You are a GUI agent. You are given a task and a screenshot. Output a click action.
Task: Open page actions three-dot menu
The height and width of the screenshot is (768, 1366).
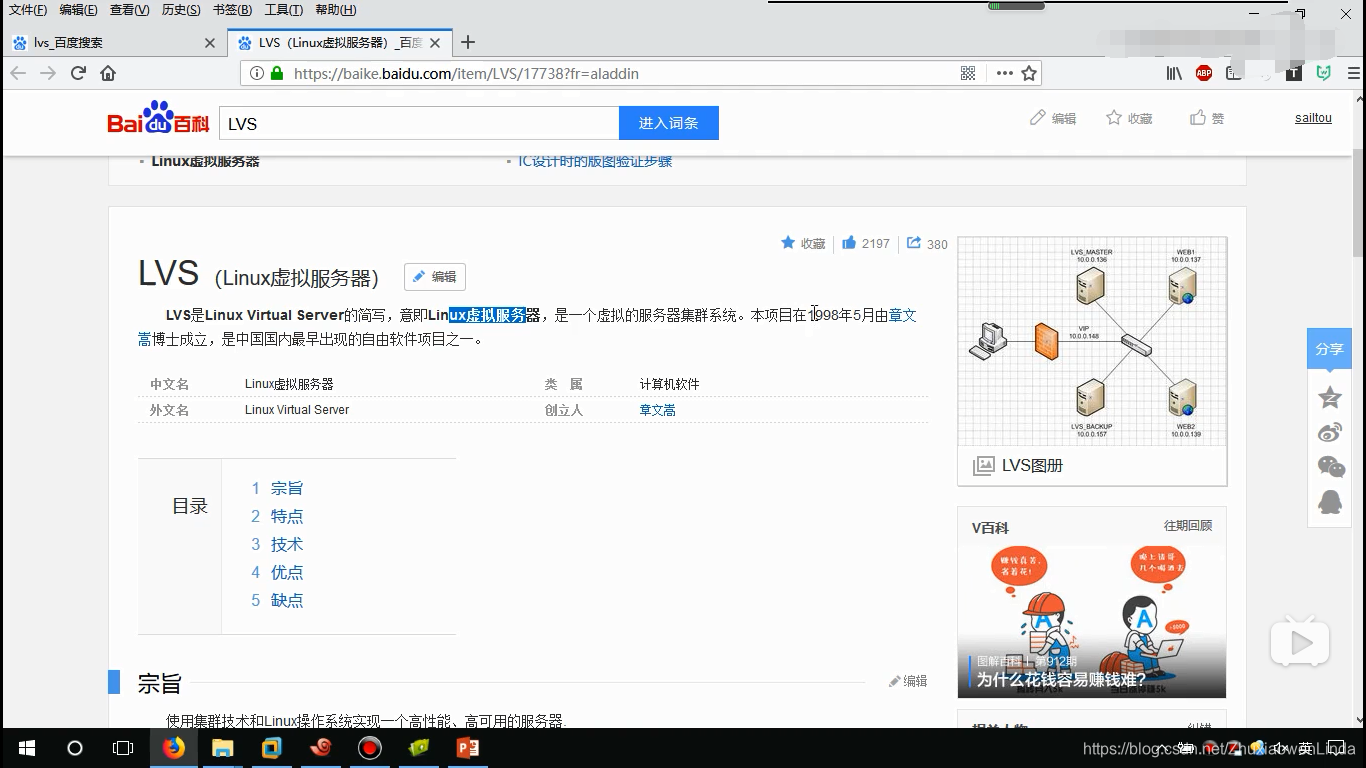(1004, 73)
